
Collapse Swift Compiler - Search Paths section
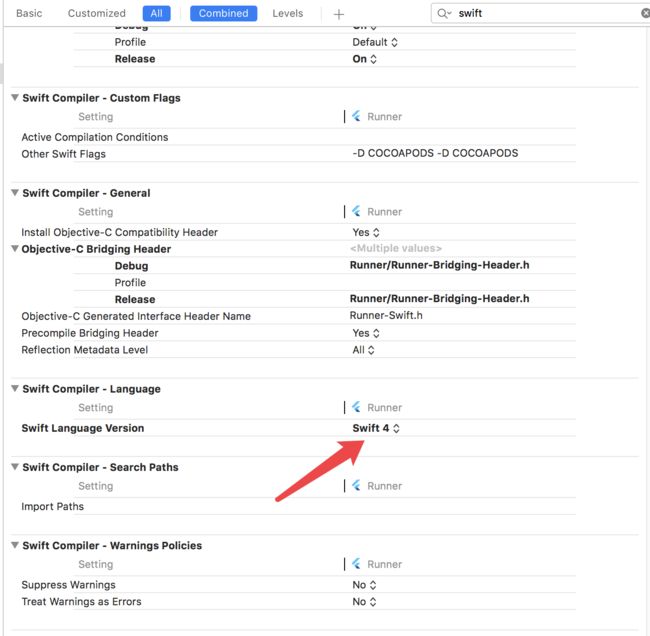point(15,466)
